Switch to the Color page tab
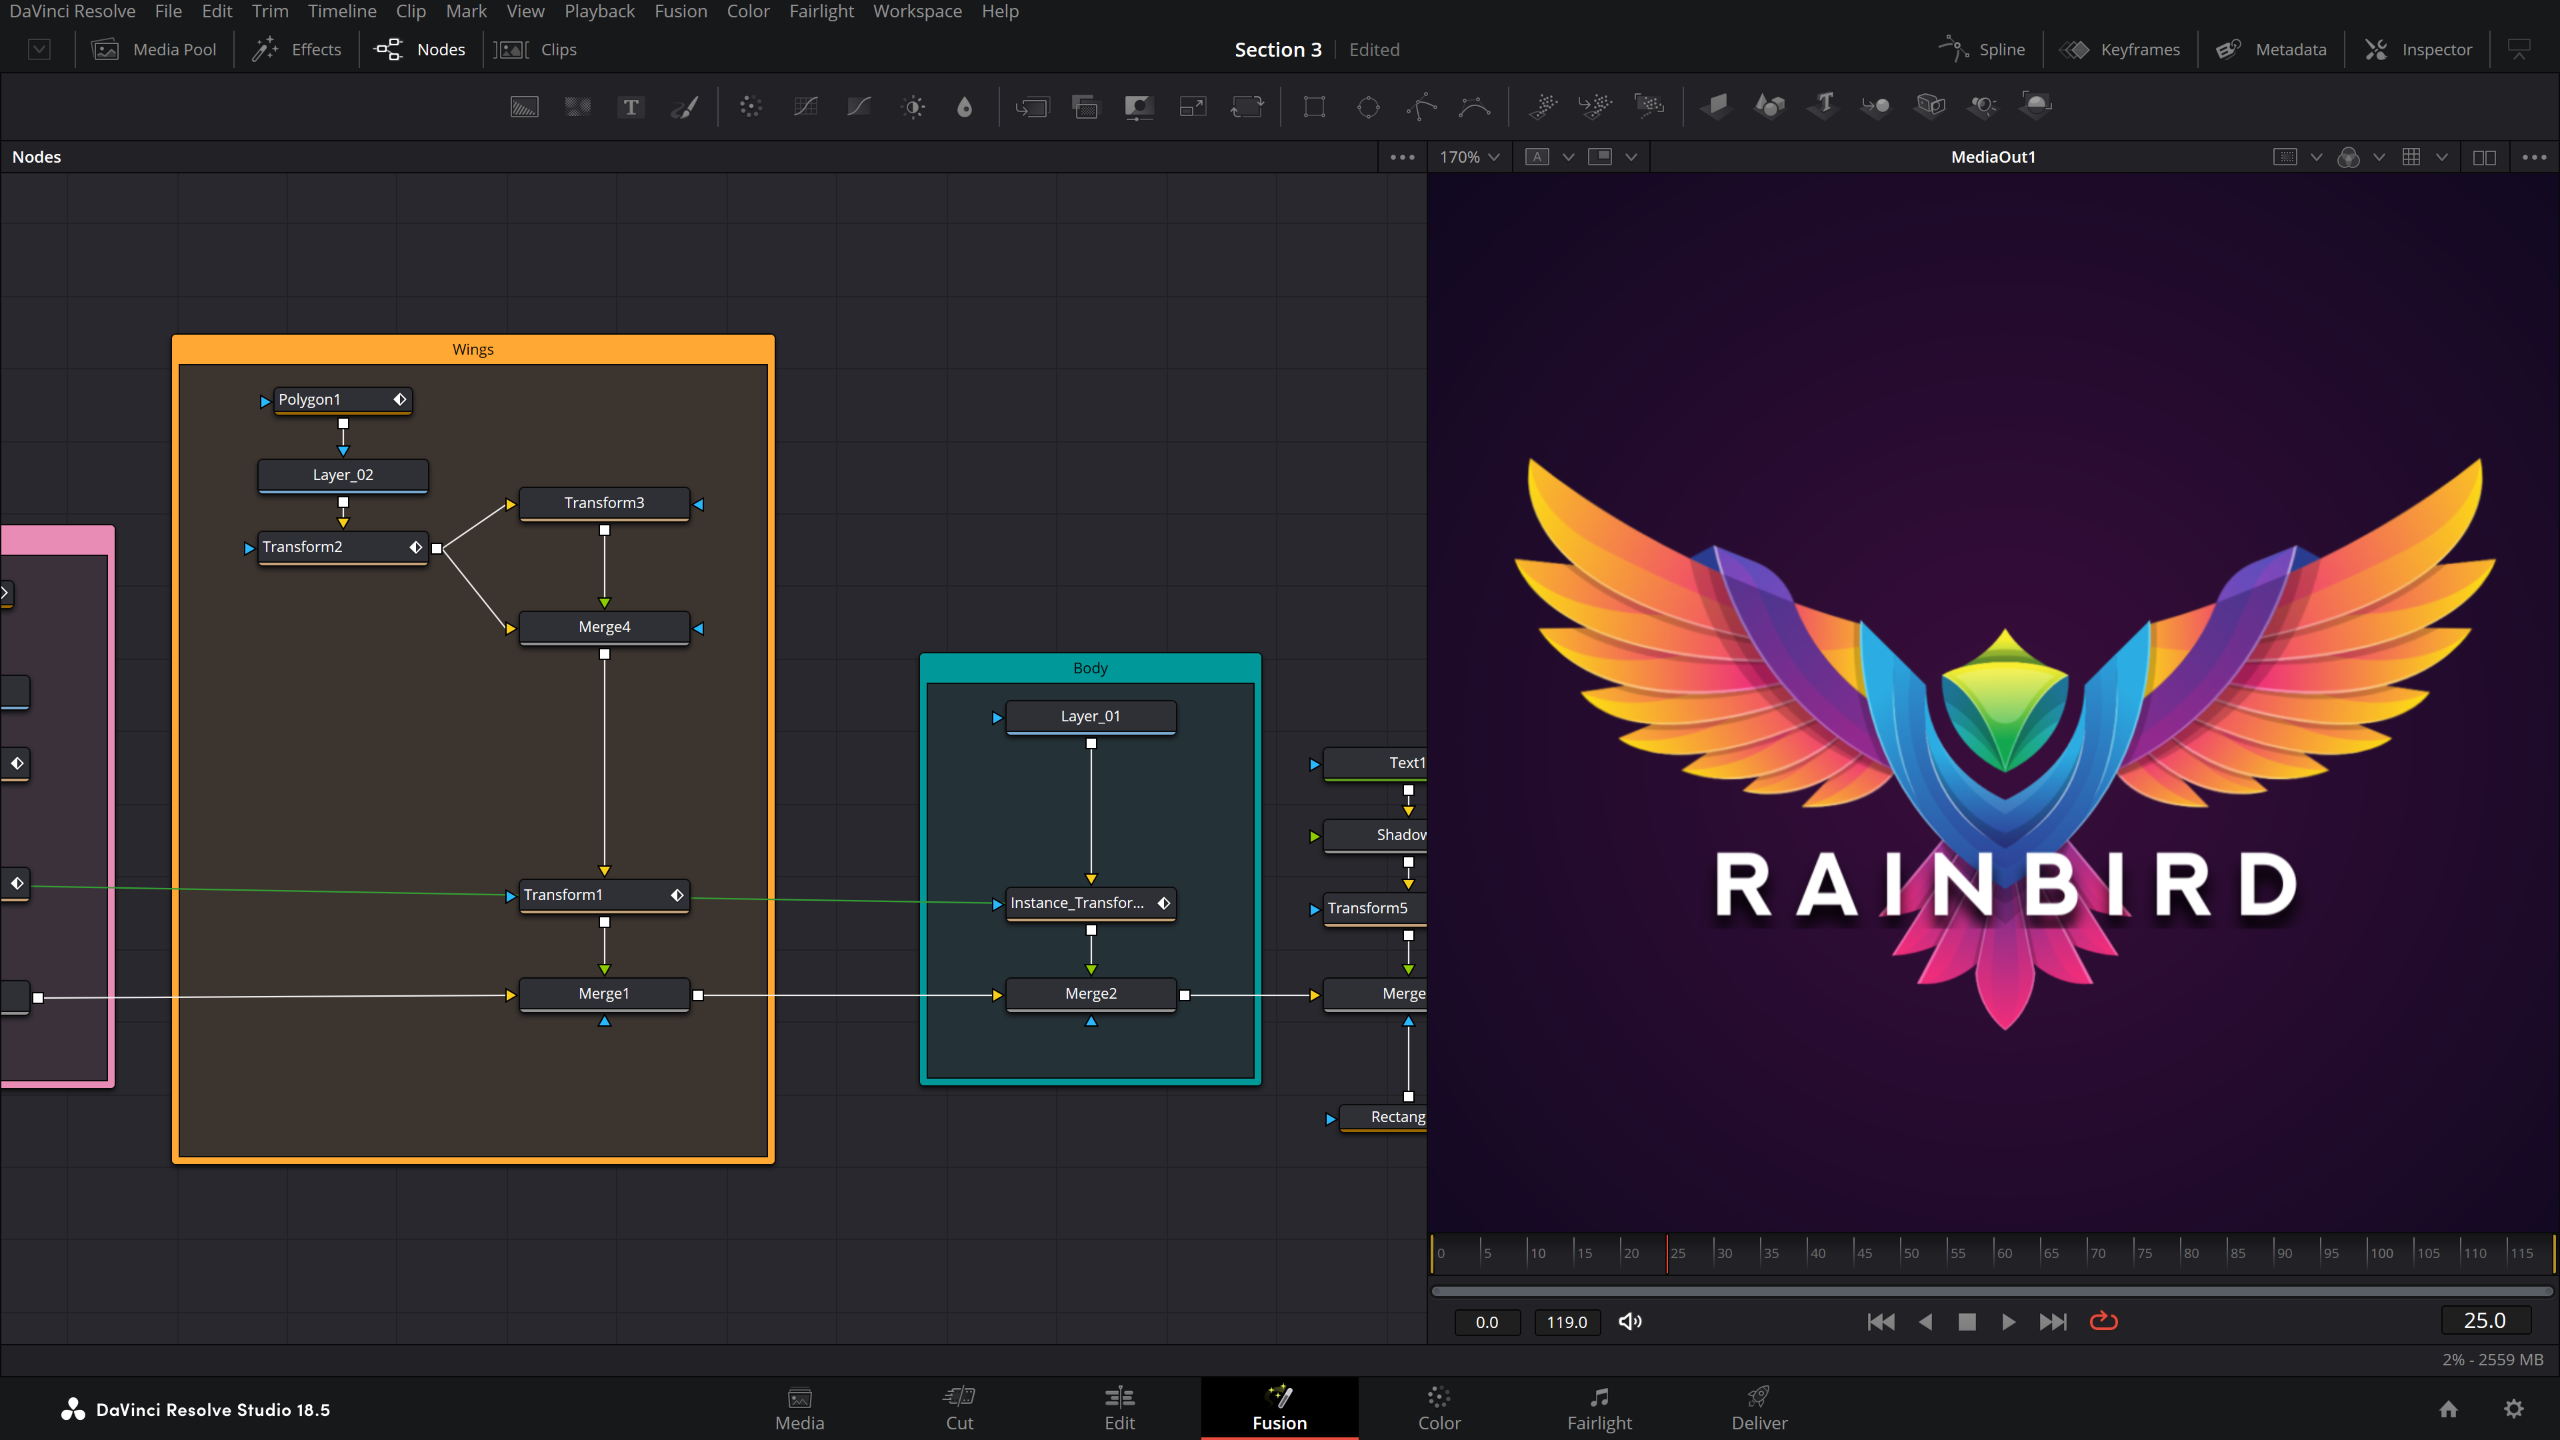The width and height of the screenshot is (2560, 1440). click(1439, 1408)
